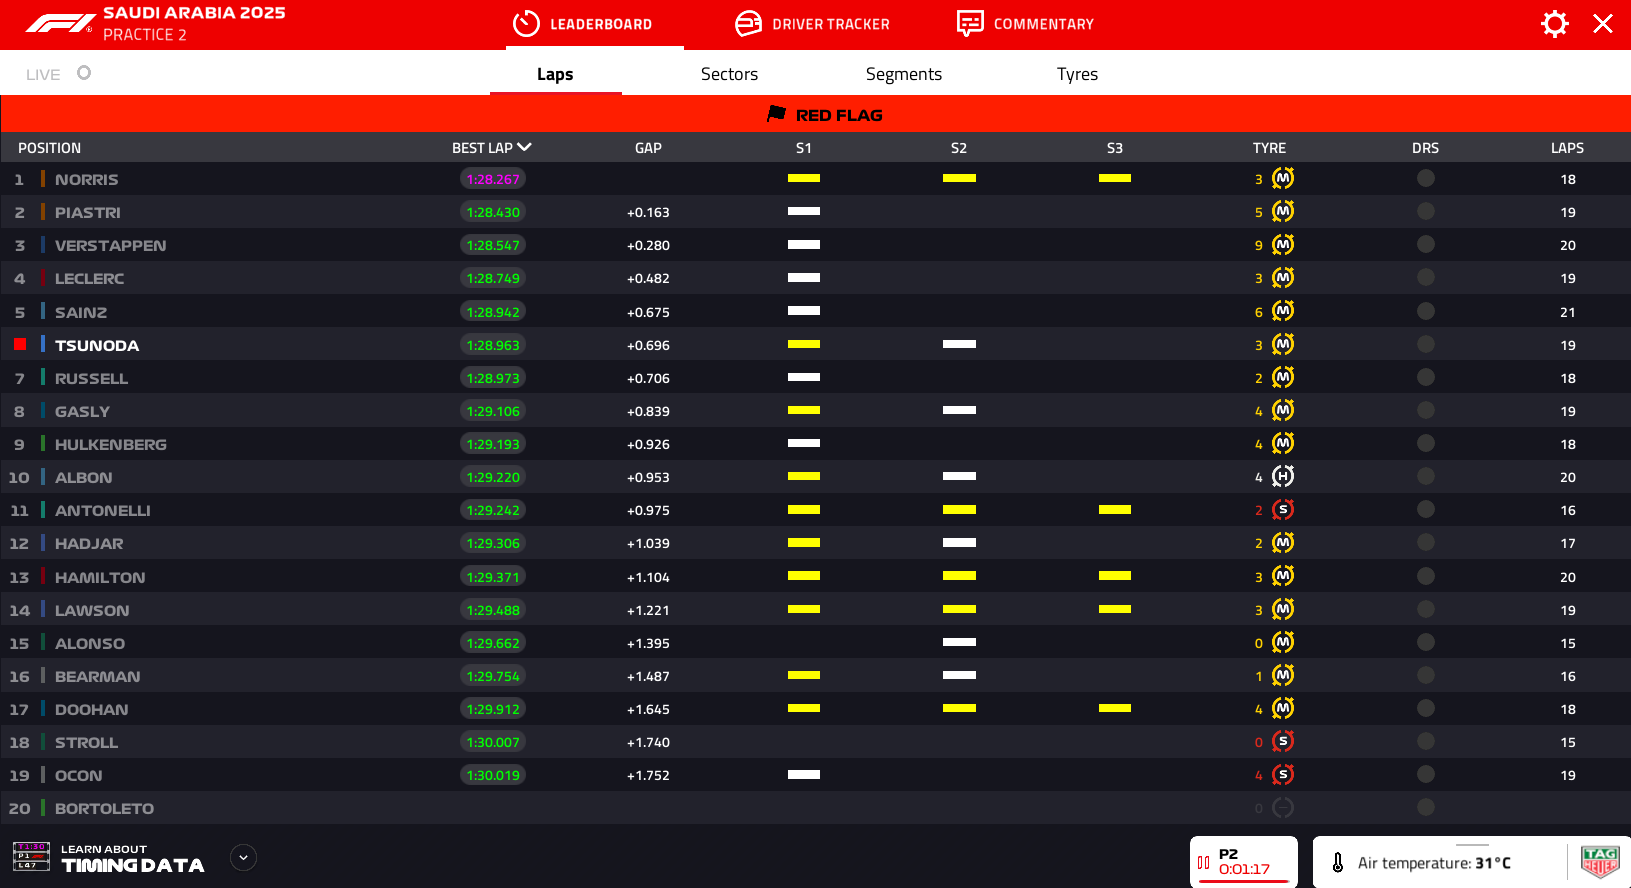Open the Commentary view

pyautogui.click(x=1025, y=24)
